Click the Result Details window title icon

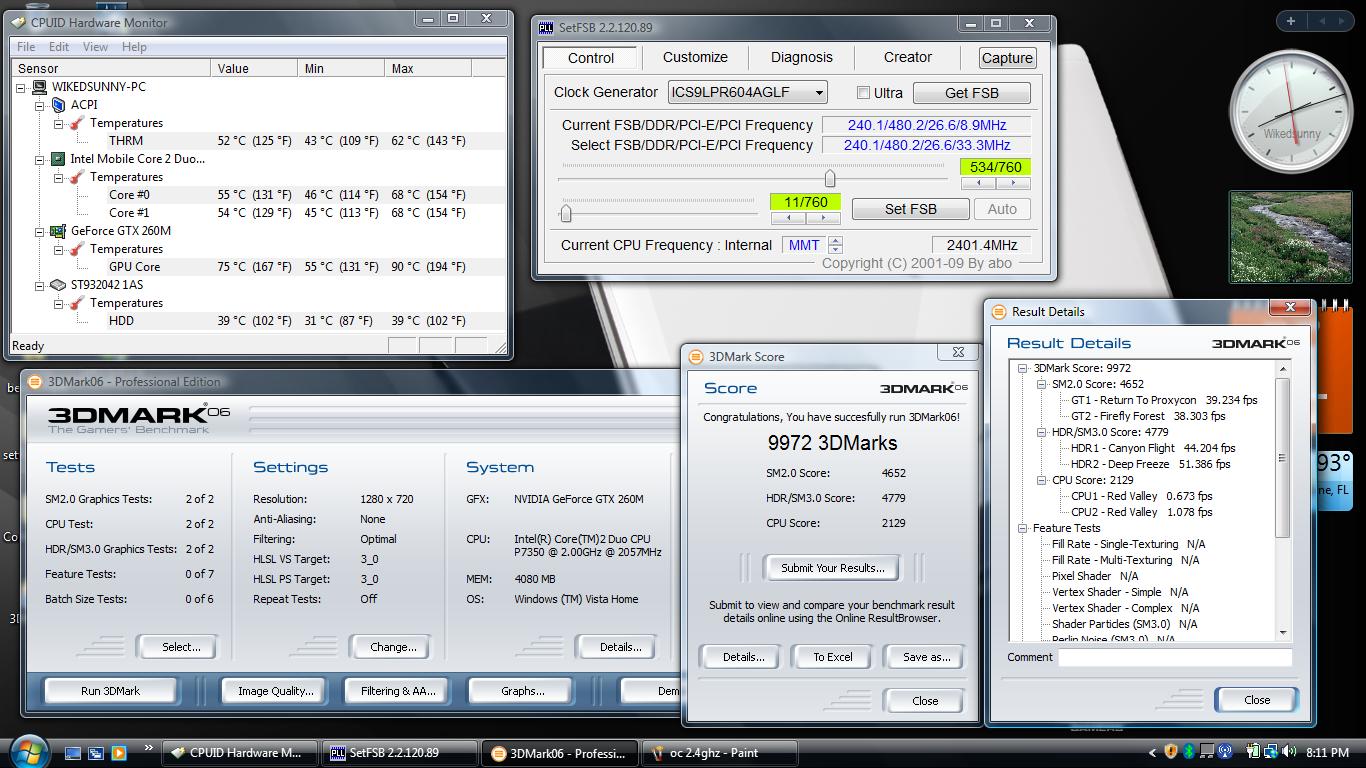click(999, 311)
